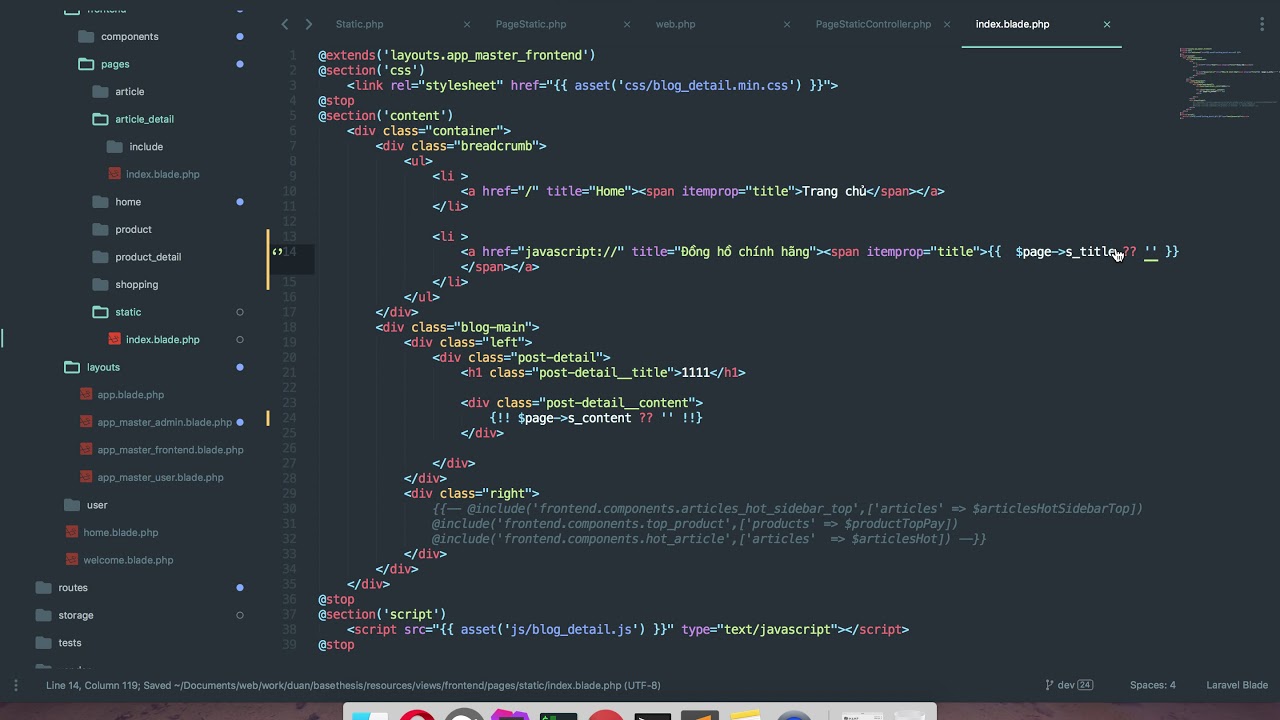Click file icon next to app_master_user.blade.php
The width and height of the screenshot is (1280, 720).
86,477
